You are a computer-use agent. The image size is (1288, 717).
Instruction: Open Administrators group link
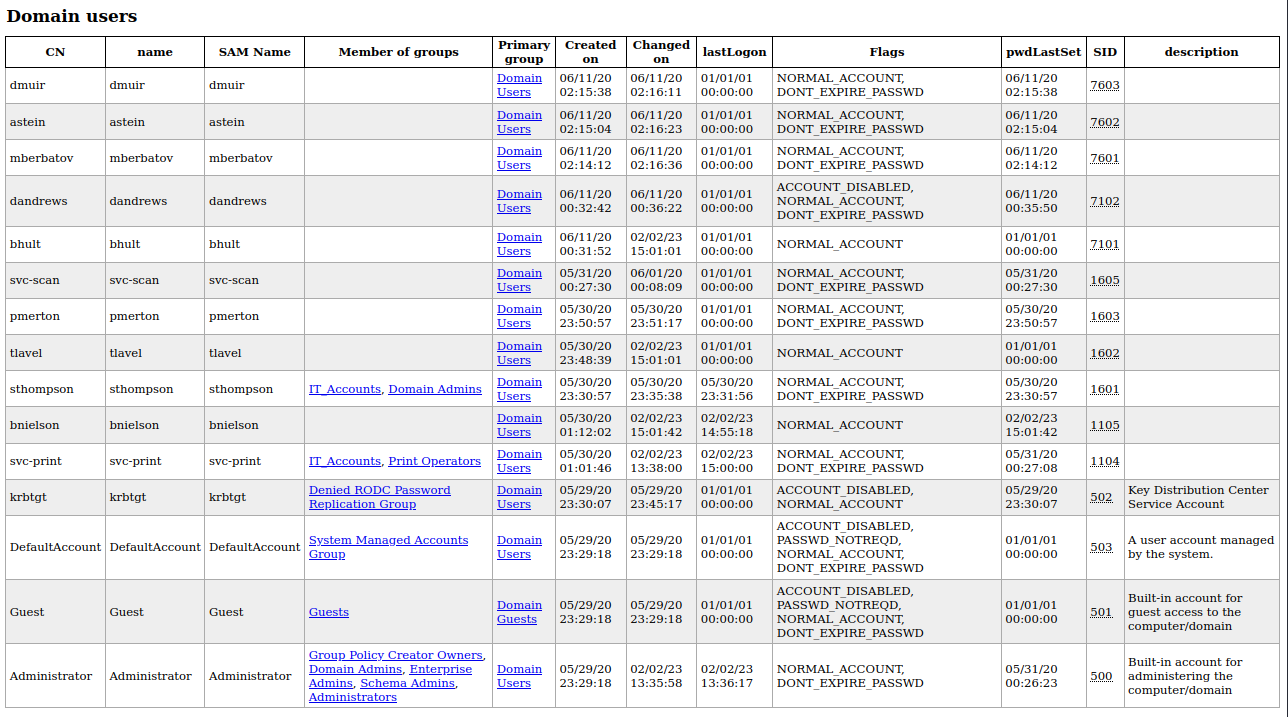353,697
